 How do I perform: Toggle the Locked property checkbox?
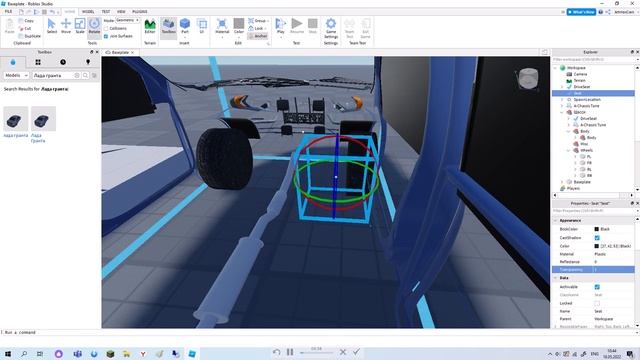[x=597, y=303]
